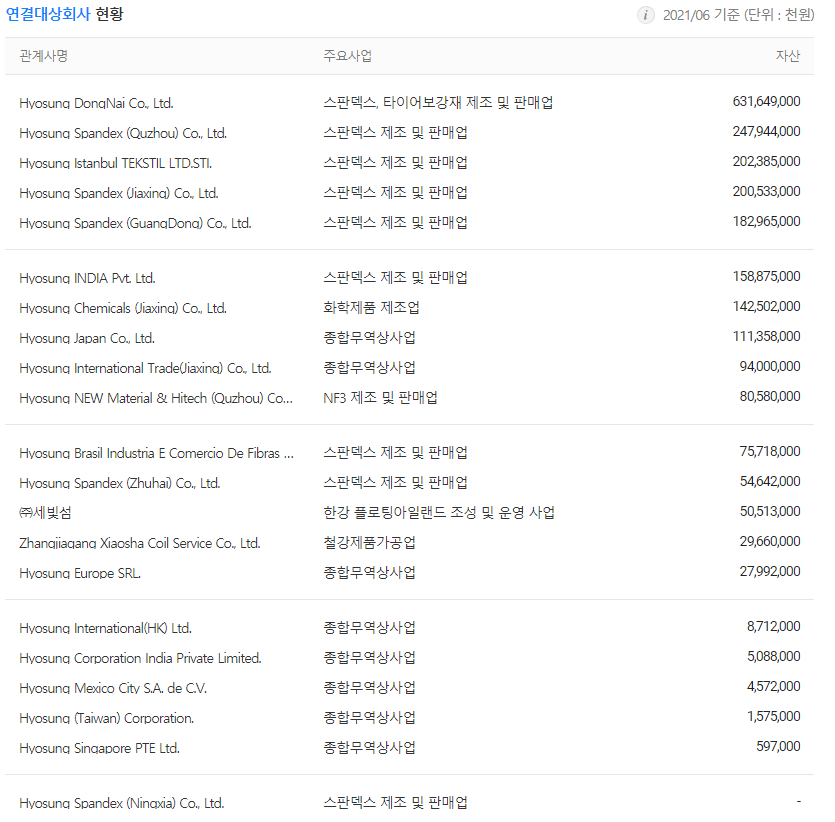Screen dimensions: 835x822
Task: Click asset value 1,575,000
Action: (773, 717)
